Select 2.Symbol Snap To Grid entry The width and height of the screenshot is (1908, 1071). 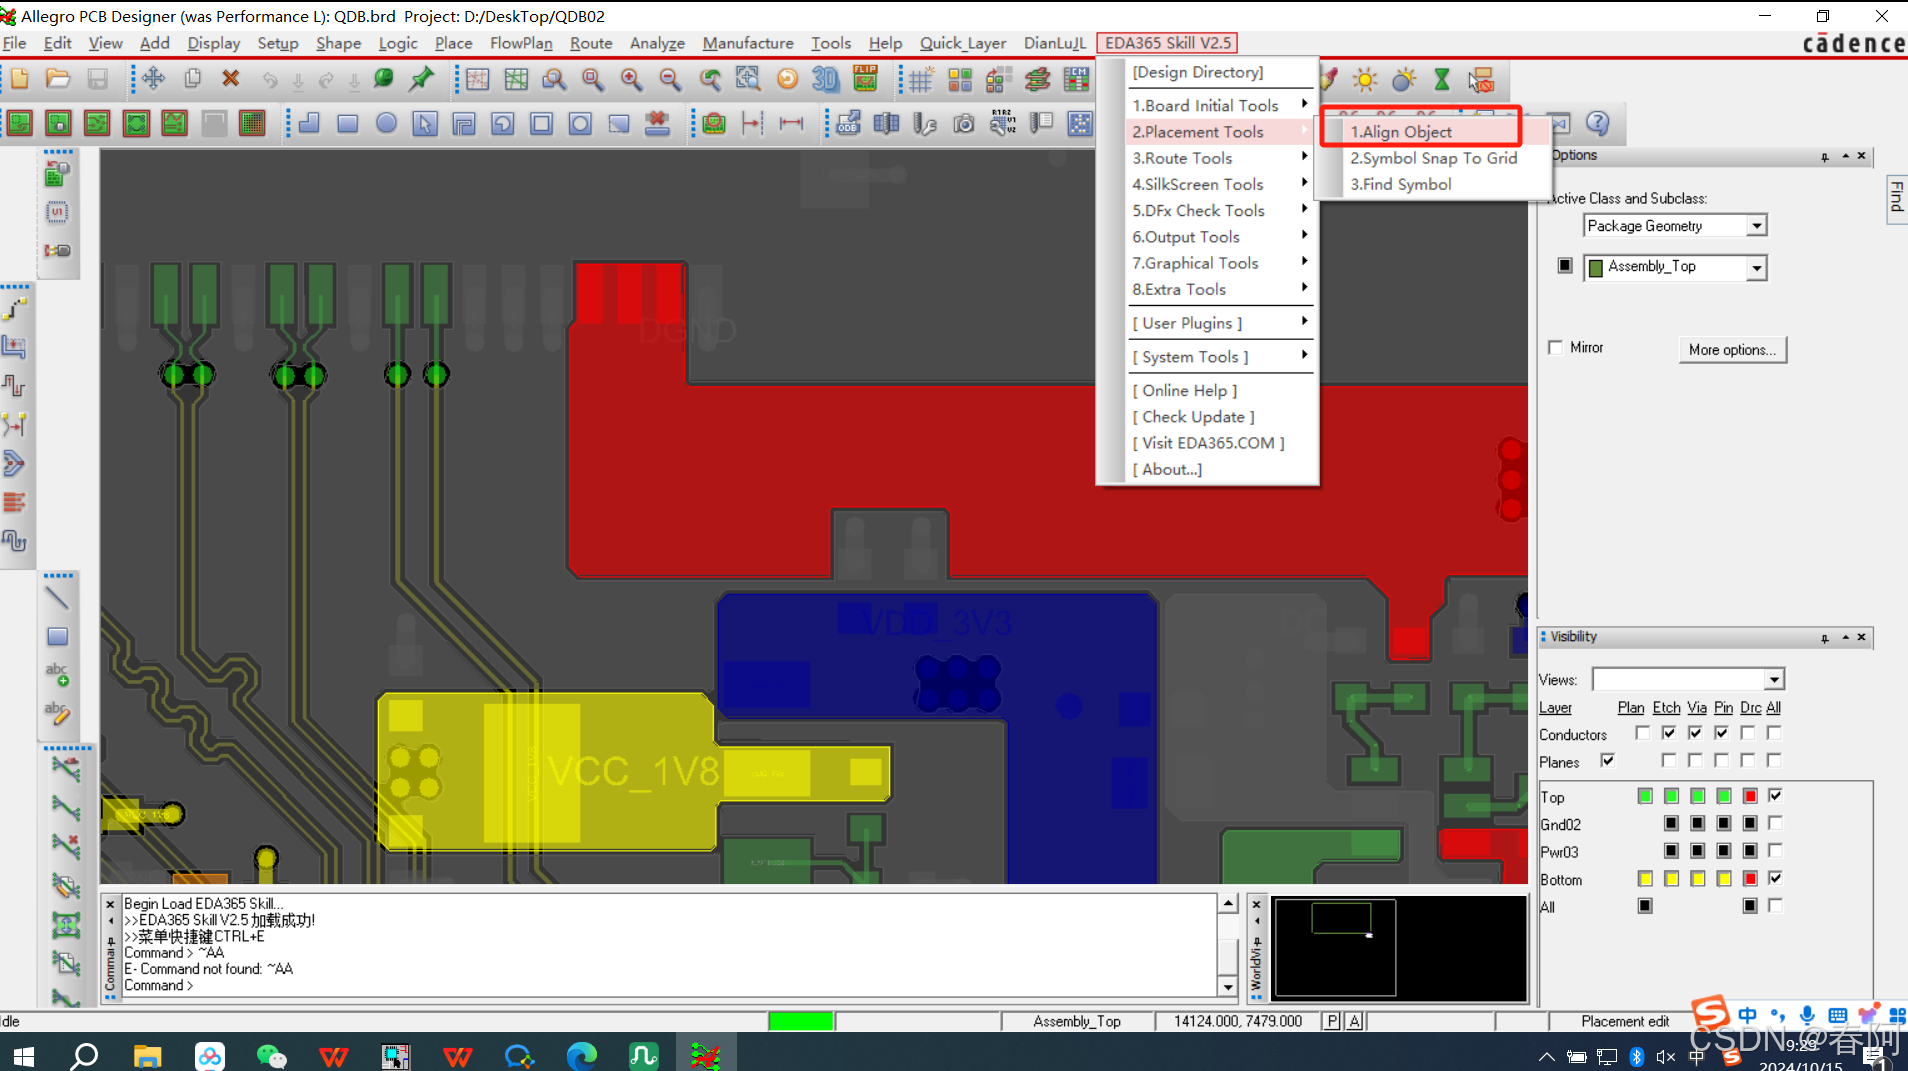point(1433,158)
